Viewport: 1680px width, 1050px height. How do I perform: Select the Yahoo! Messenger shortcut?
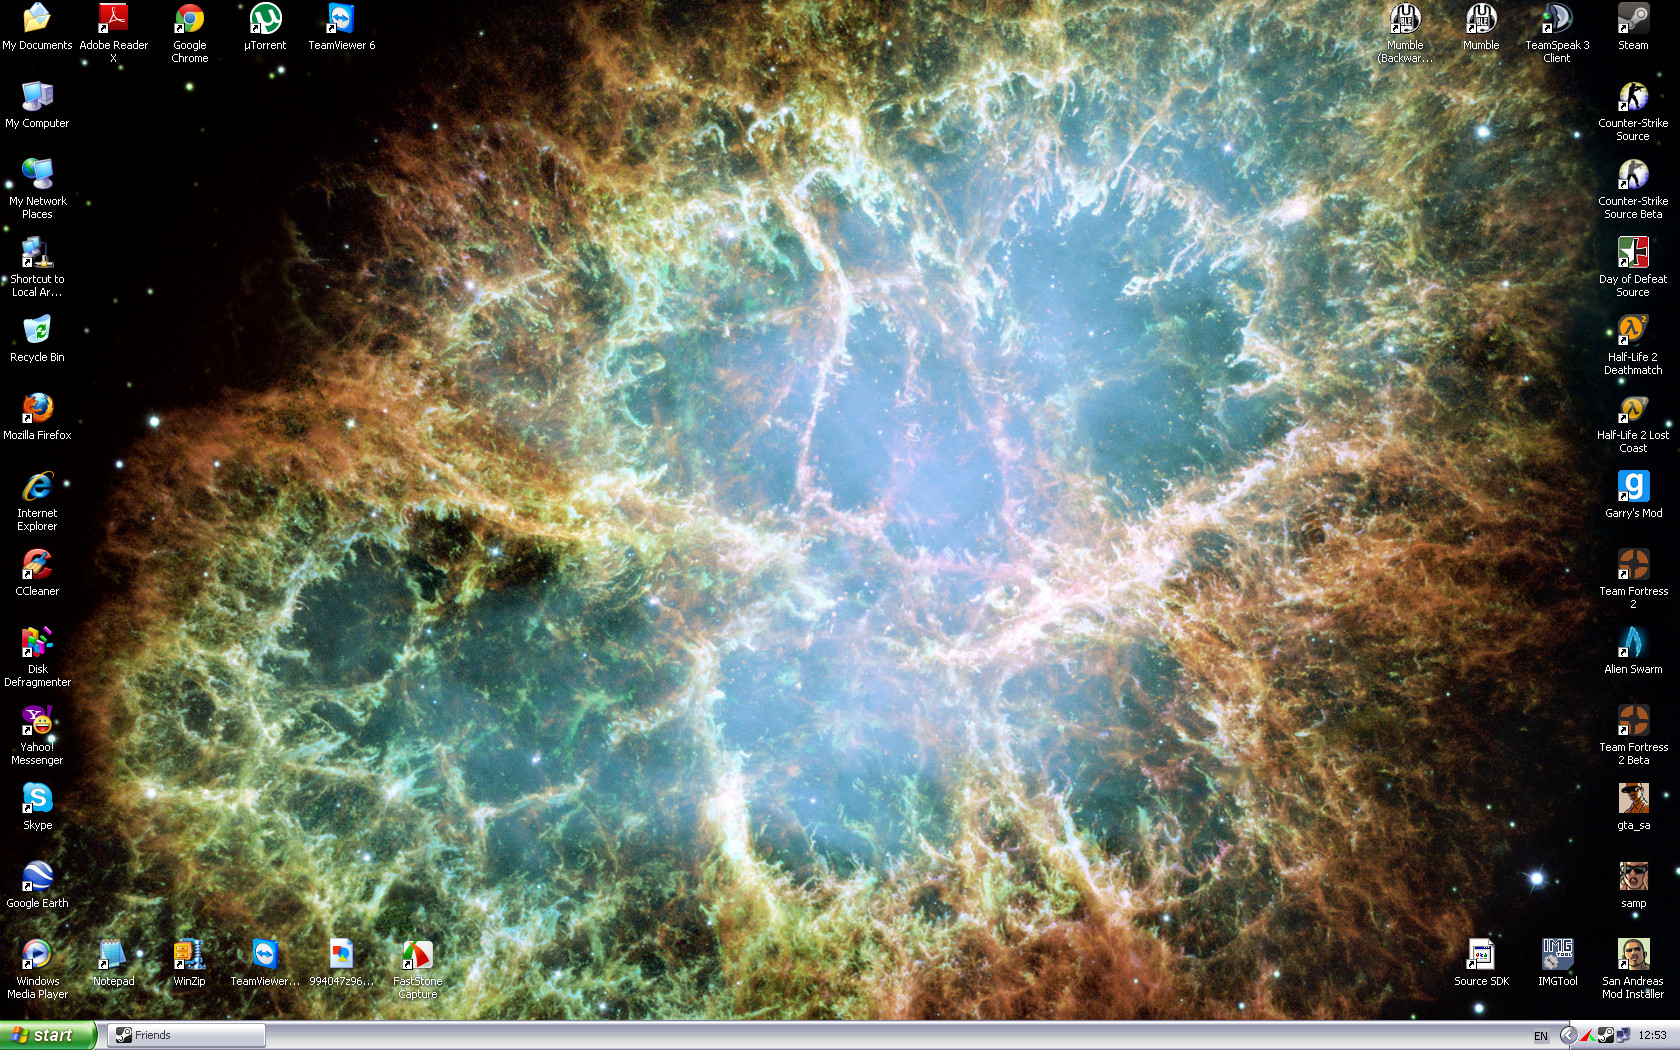pyautogui.click(x=37, y=735)
